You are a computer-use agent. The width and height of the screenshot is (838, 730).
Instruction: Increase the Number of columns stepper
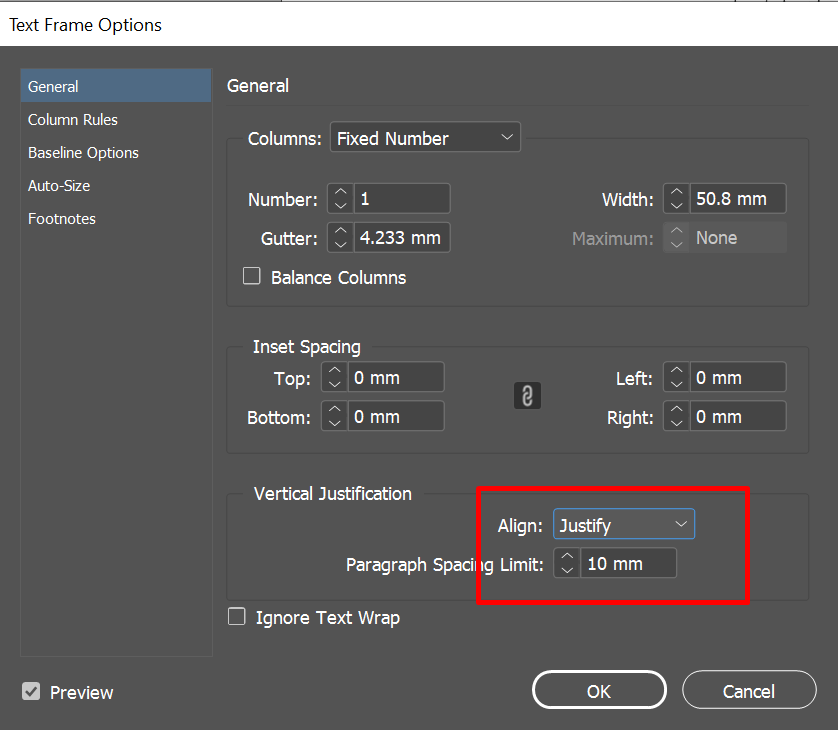click(x=340, y=192)
